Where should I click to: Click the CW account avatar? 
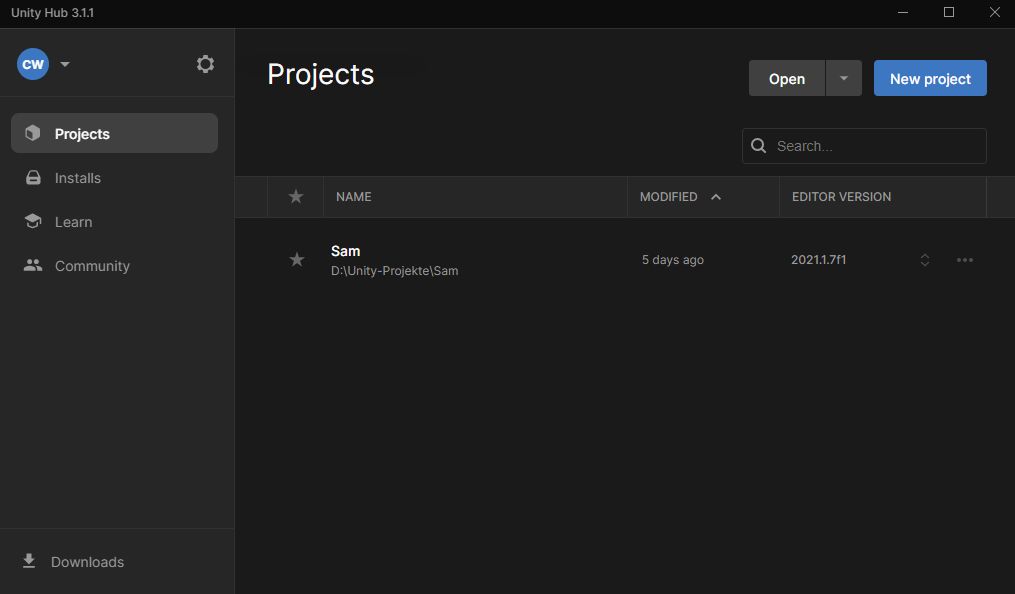coord(32,63)
